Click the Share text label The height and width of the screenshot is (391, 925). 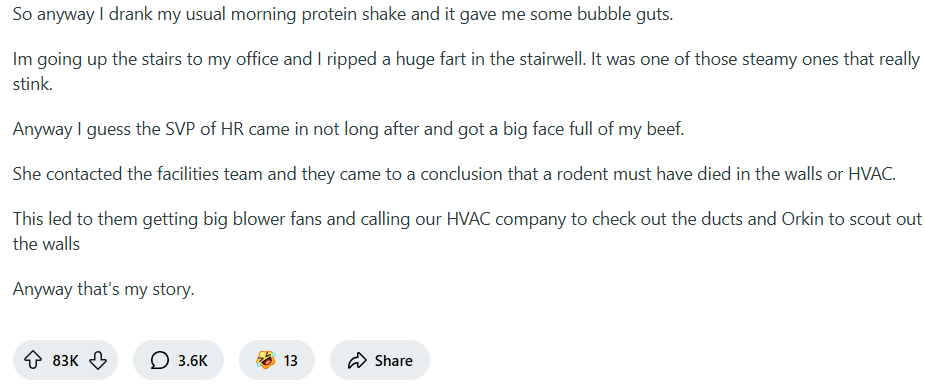tap(393, 360)
